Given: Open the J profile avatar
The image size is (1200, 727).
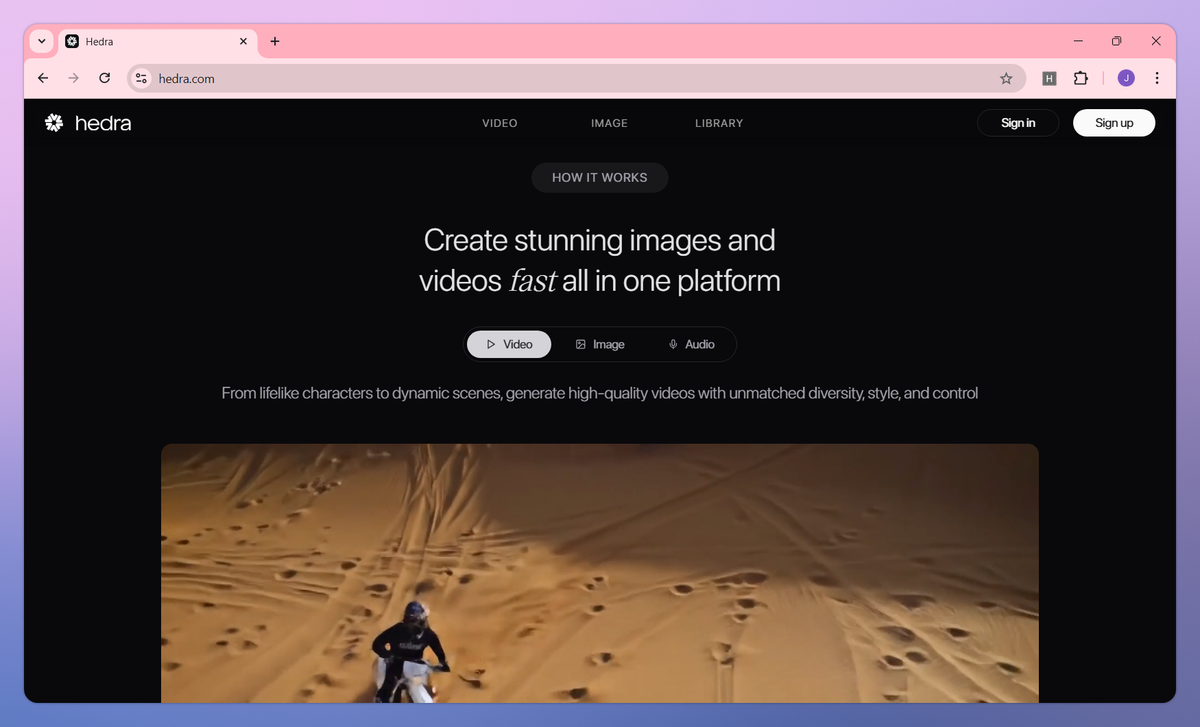Looking at the screenshot, I should 1126,78.
